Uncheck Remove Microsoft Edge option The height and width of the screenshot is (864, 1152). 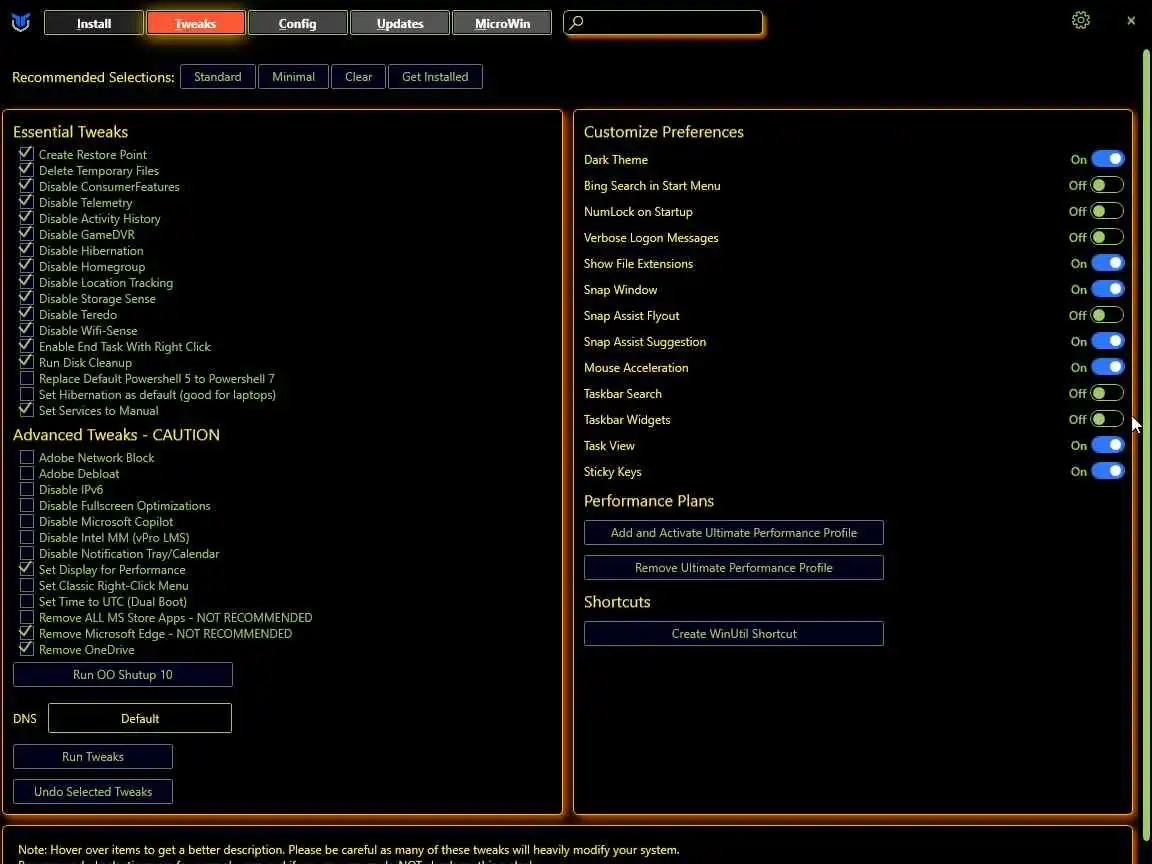pos(26,633)
